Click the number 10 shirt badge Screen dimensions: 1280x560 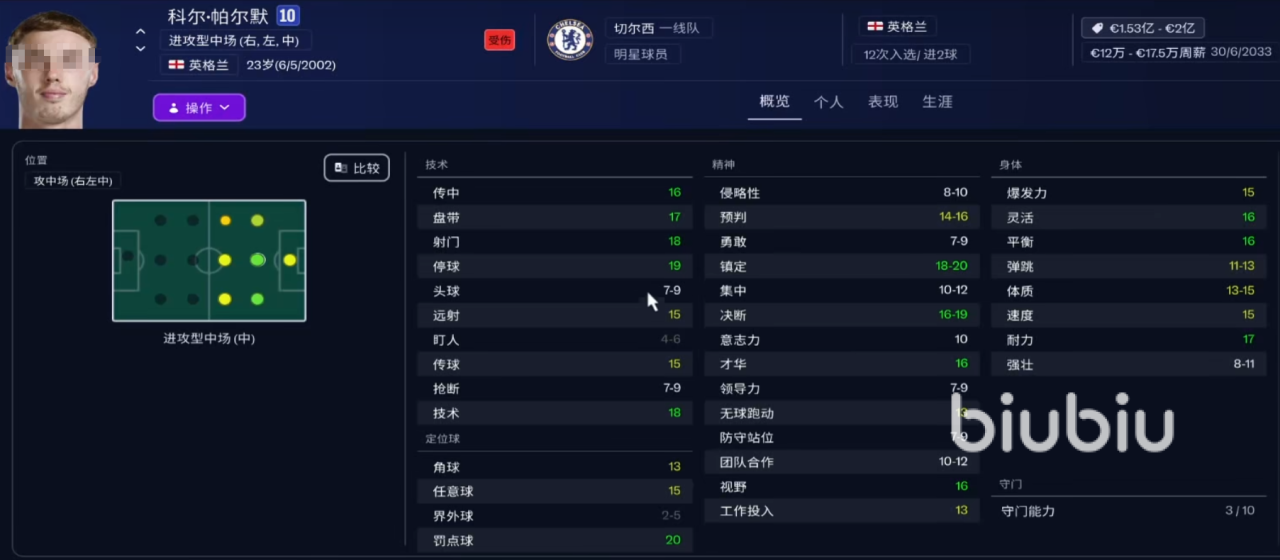tap(287, 16)
